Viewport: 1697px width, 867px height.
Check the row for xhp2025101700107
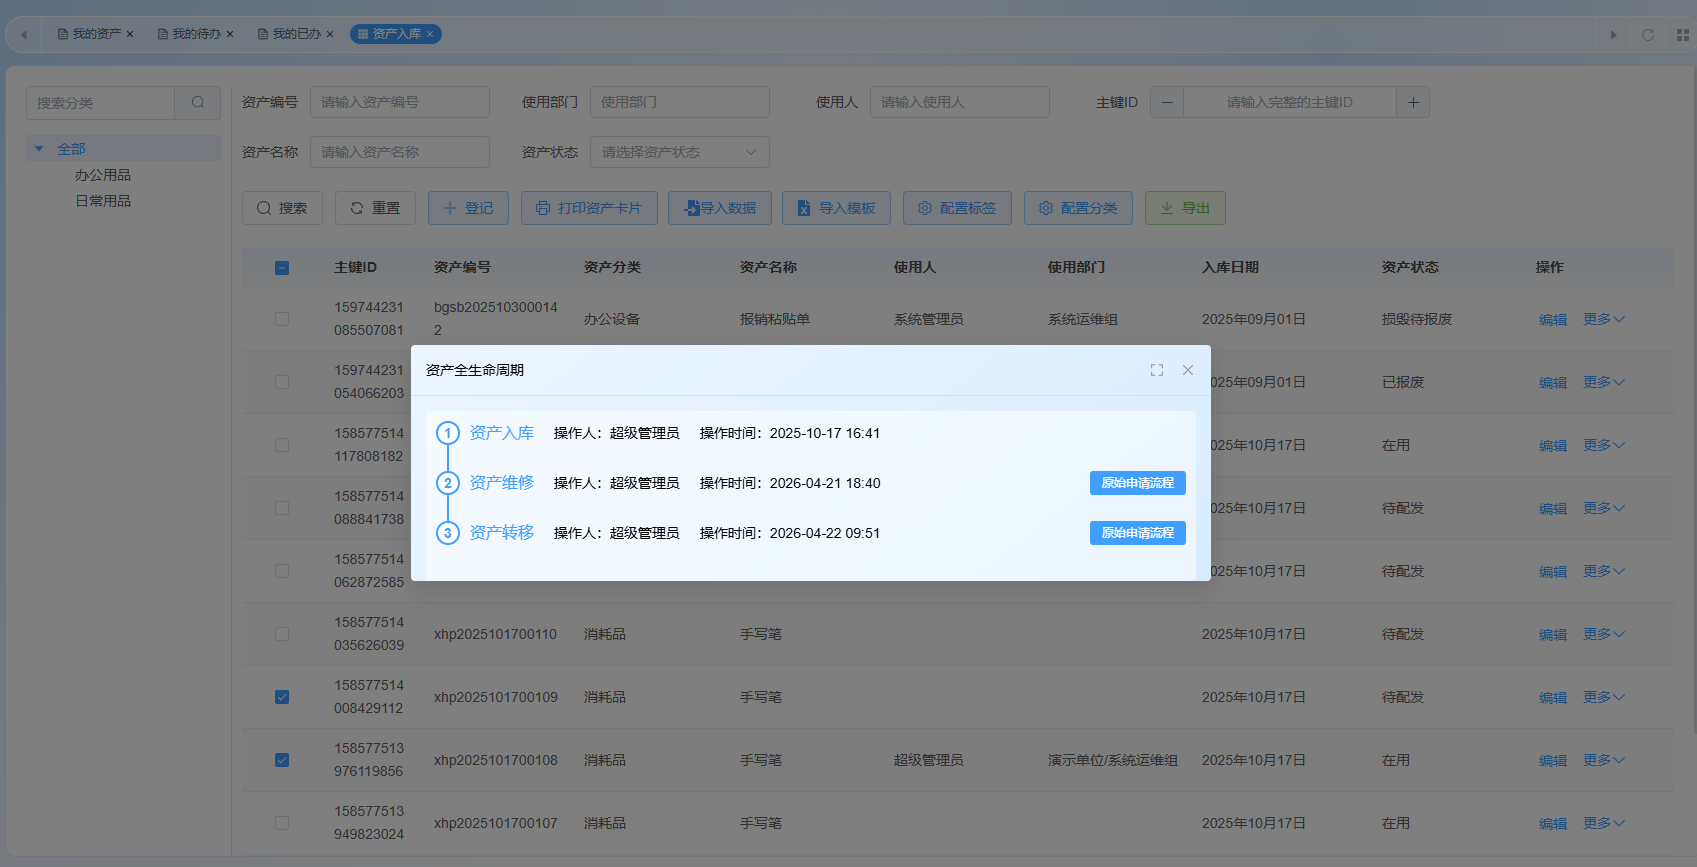pyautogui.click(x=282, y=823)
